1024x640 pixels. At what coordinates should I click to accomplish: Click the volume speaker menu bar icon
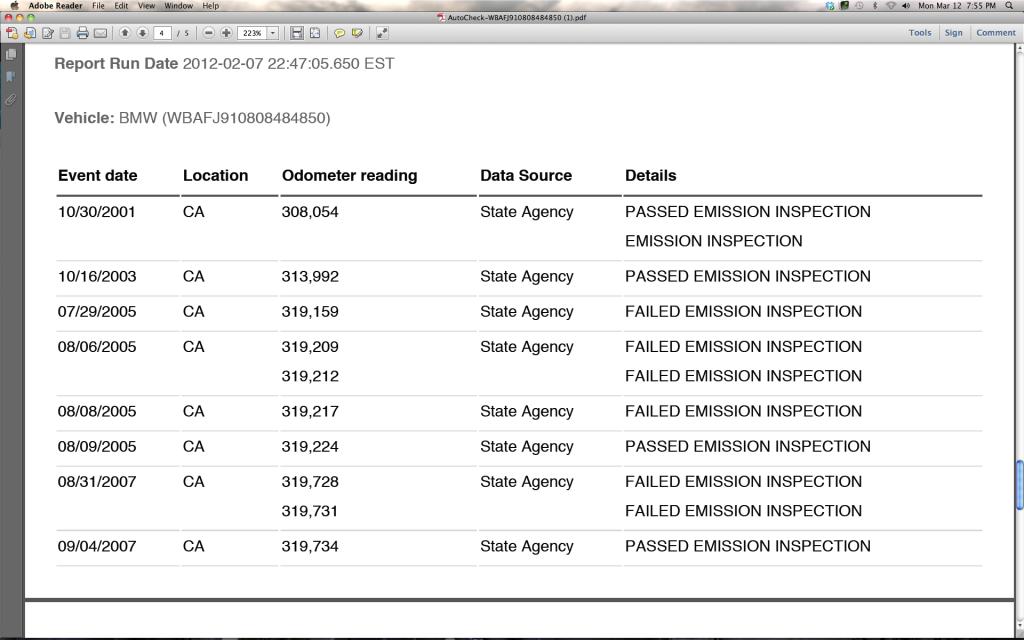point(906,5)
